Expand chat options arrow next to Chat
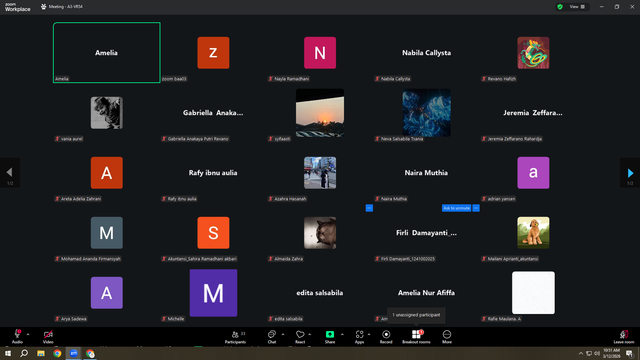 click(x=283, y=334)
